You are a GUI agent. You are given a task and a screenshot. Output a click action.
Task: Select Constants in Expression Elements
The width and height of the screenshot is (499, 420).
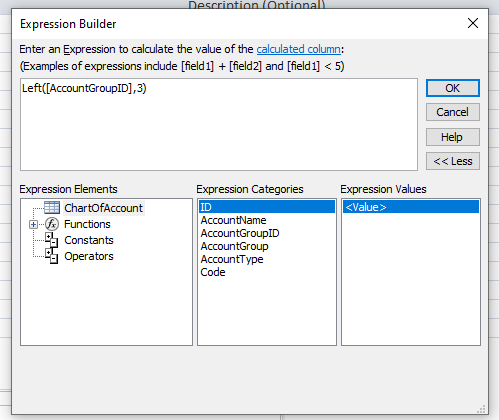pyautogui.click(x=89, y=240)
